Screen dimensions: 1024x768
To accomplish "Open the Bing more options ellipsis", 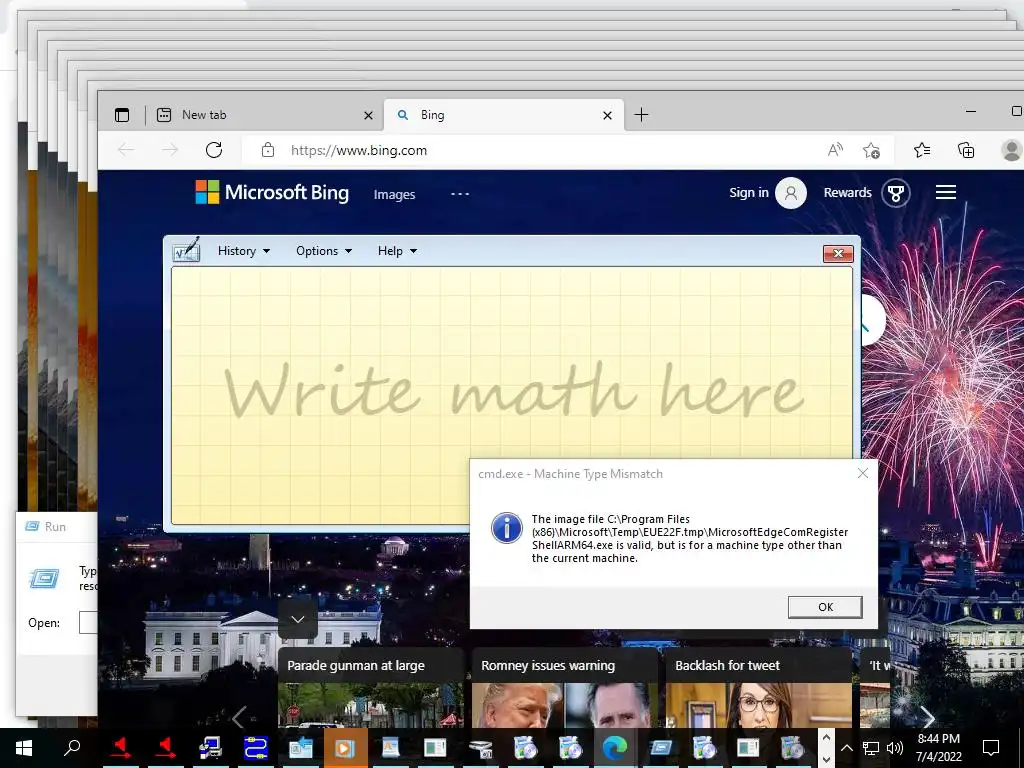I will [460, 194].
